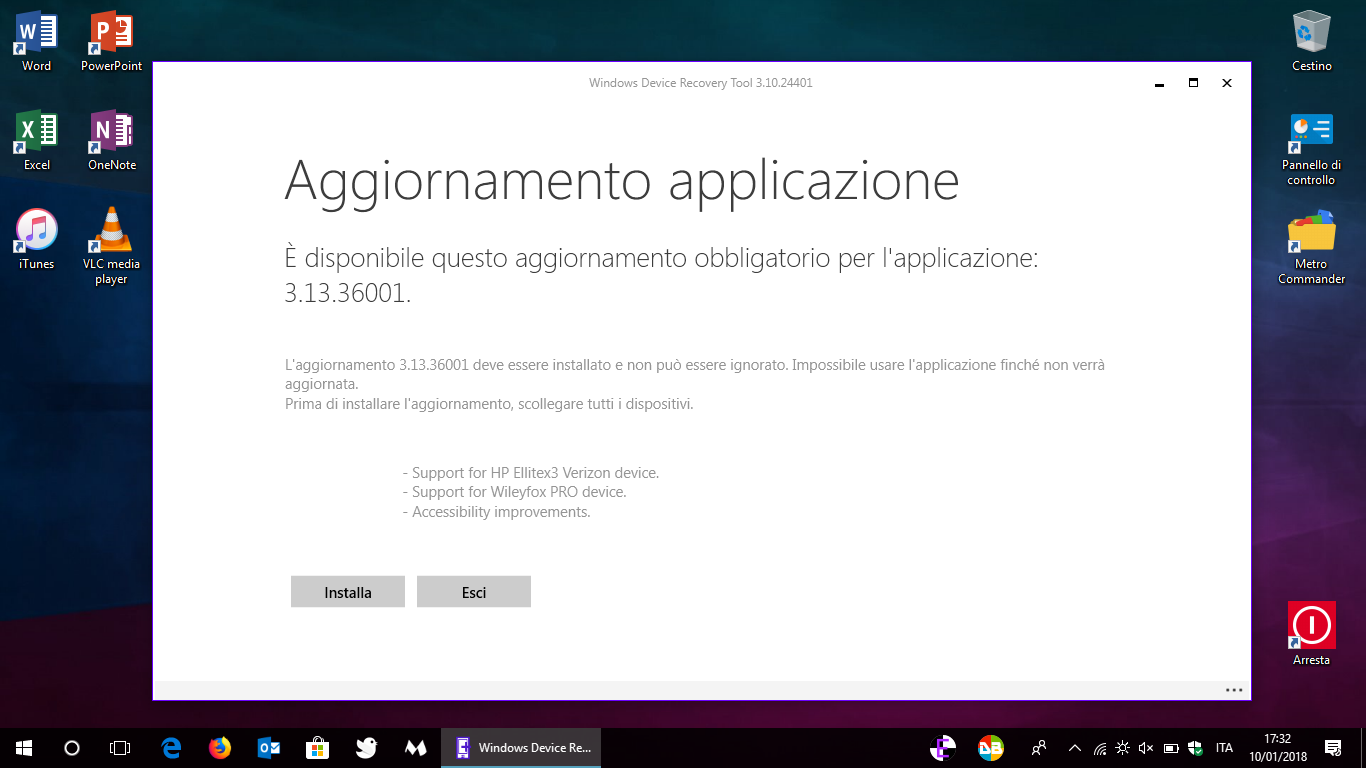Open the Microsoft Store
The image size is (1366, 768).
tap(317, 747)
